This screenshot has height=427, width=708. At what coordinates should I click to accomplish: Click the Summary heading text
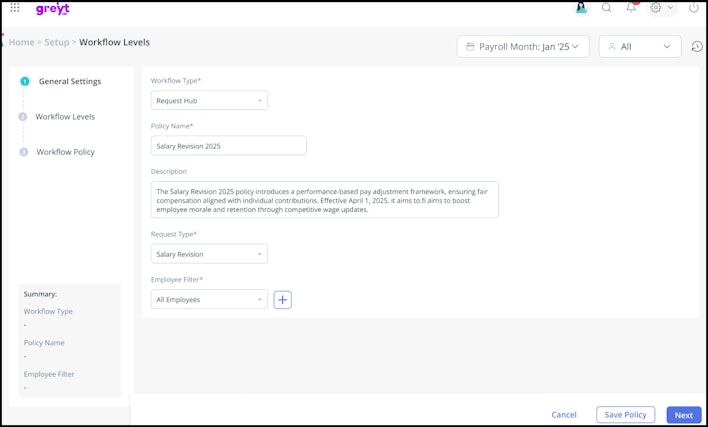40,294
